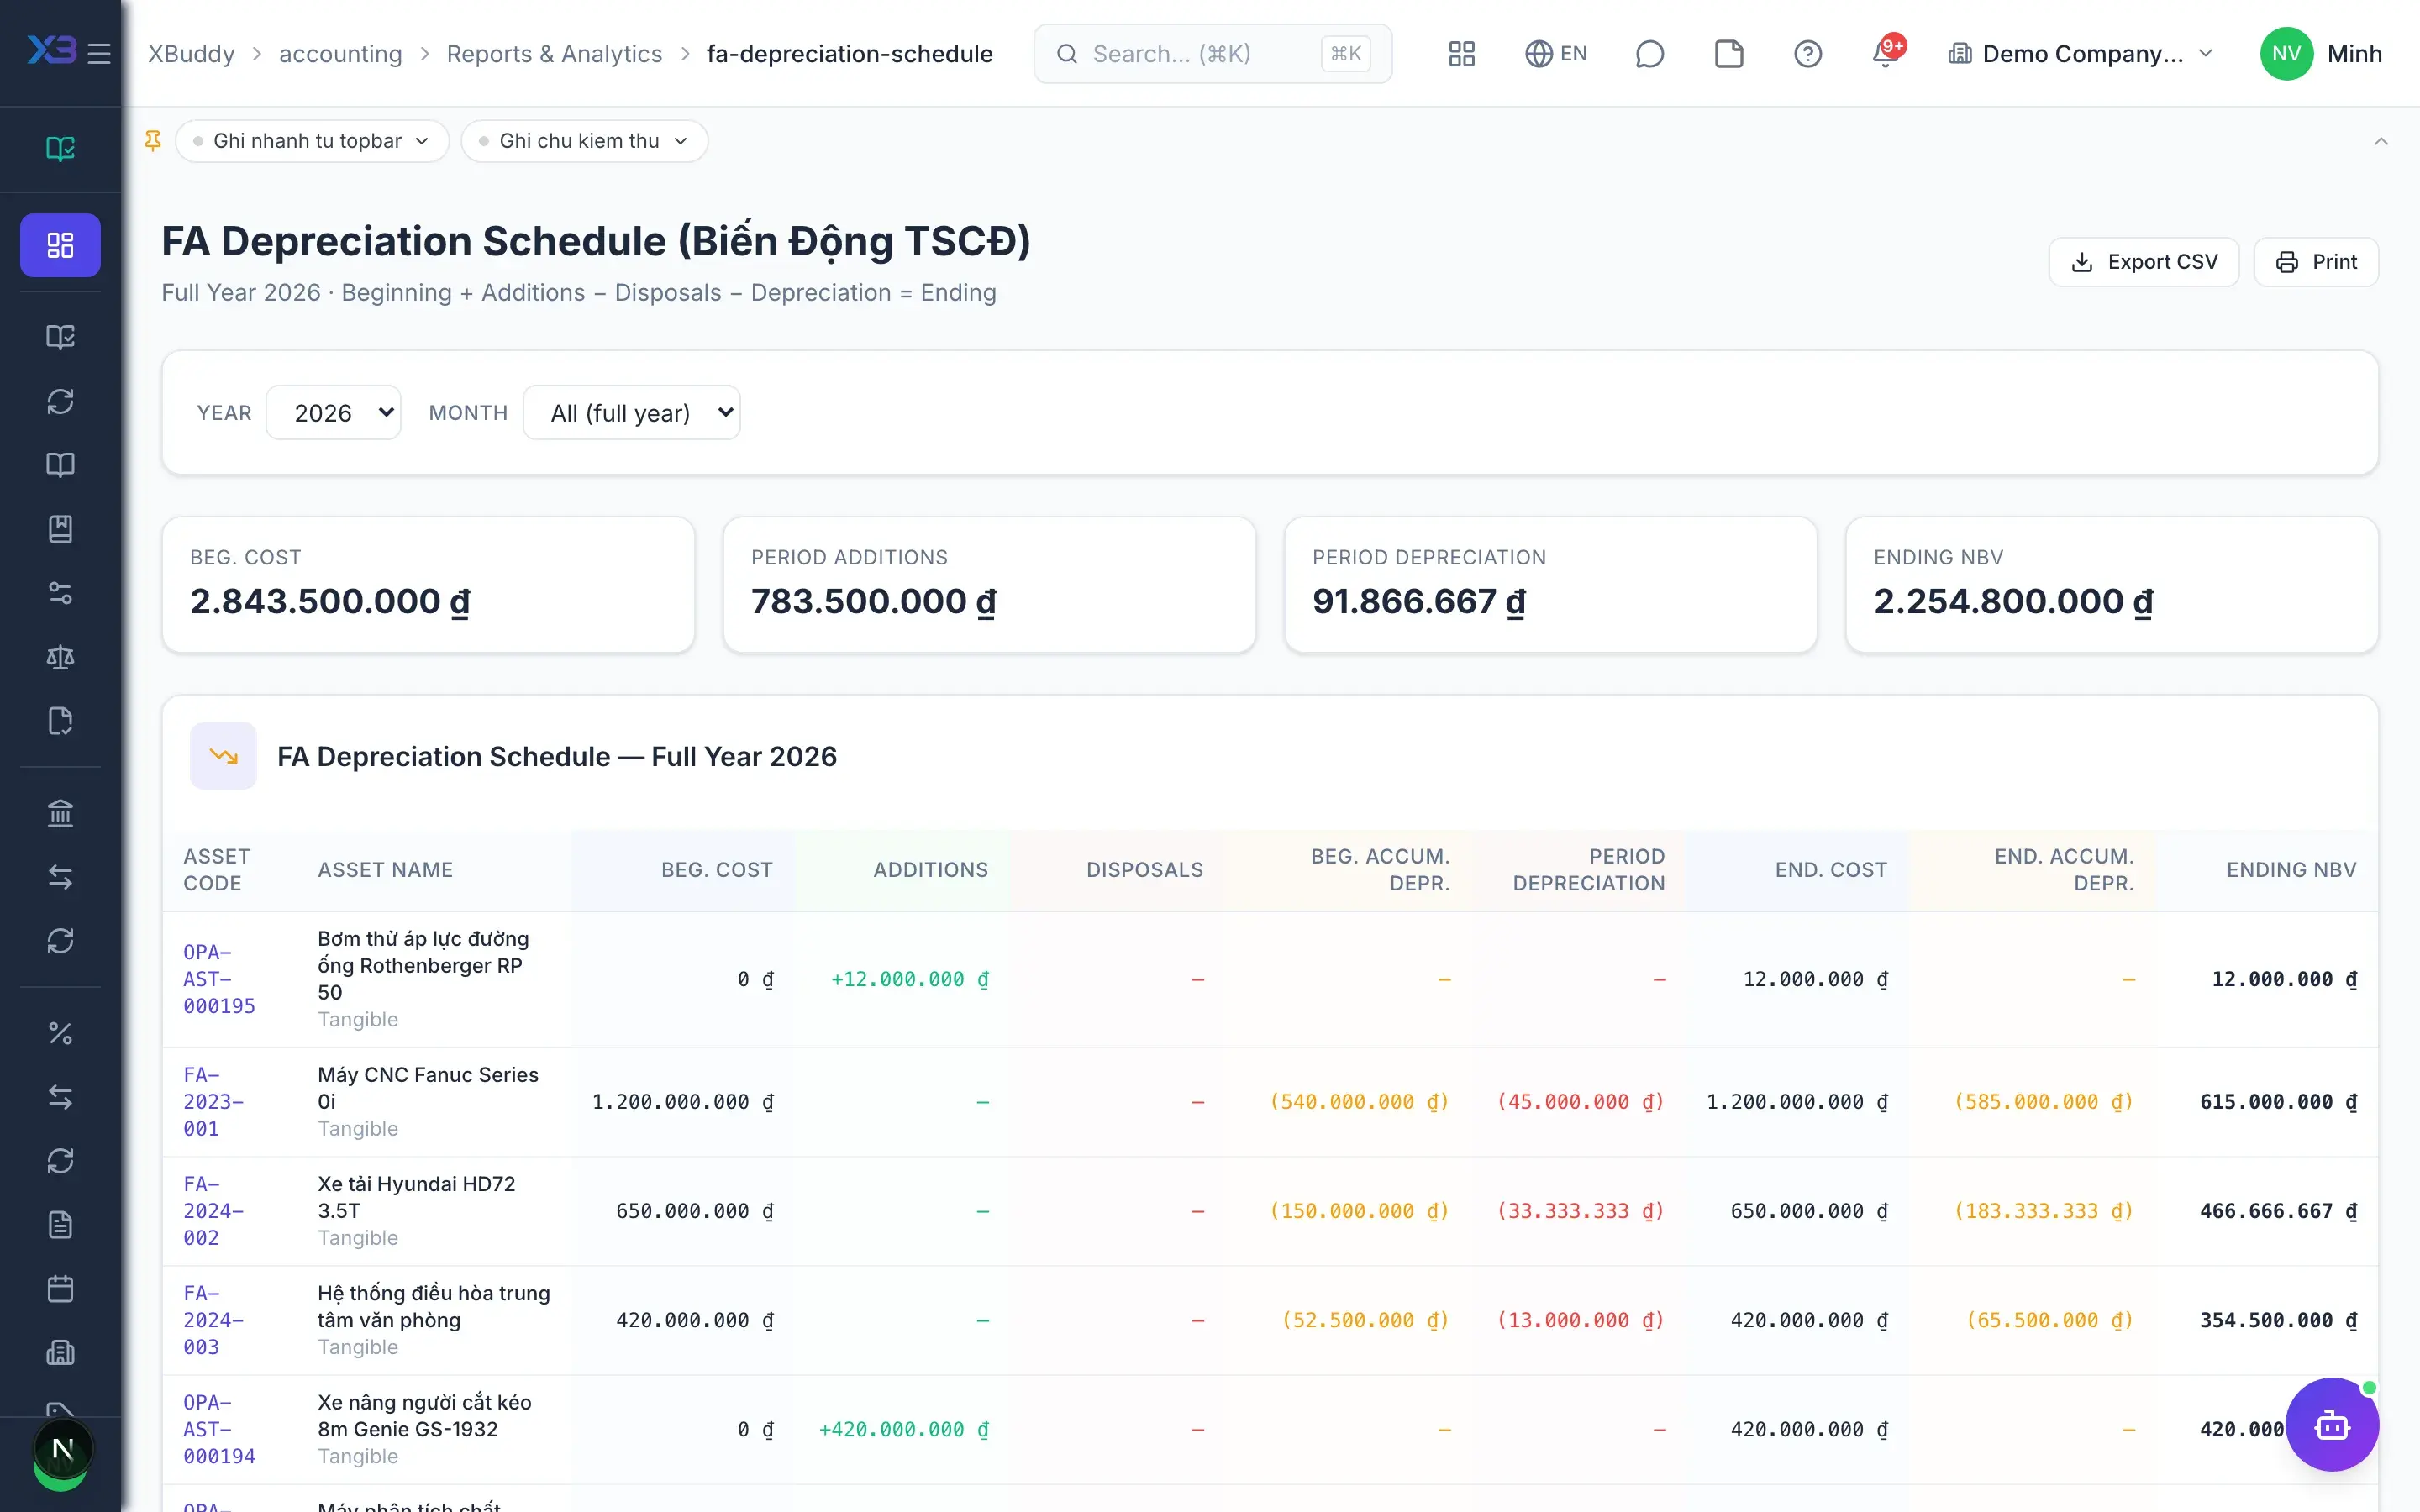The height and width of the screenshot is (1512, 2420).
Task: Click the XB logo
Action: [x=51, y=50]
